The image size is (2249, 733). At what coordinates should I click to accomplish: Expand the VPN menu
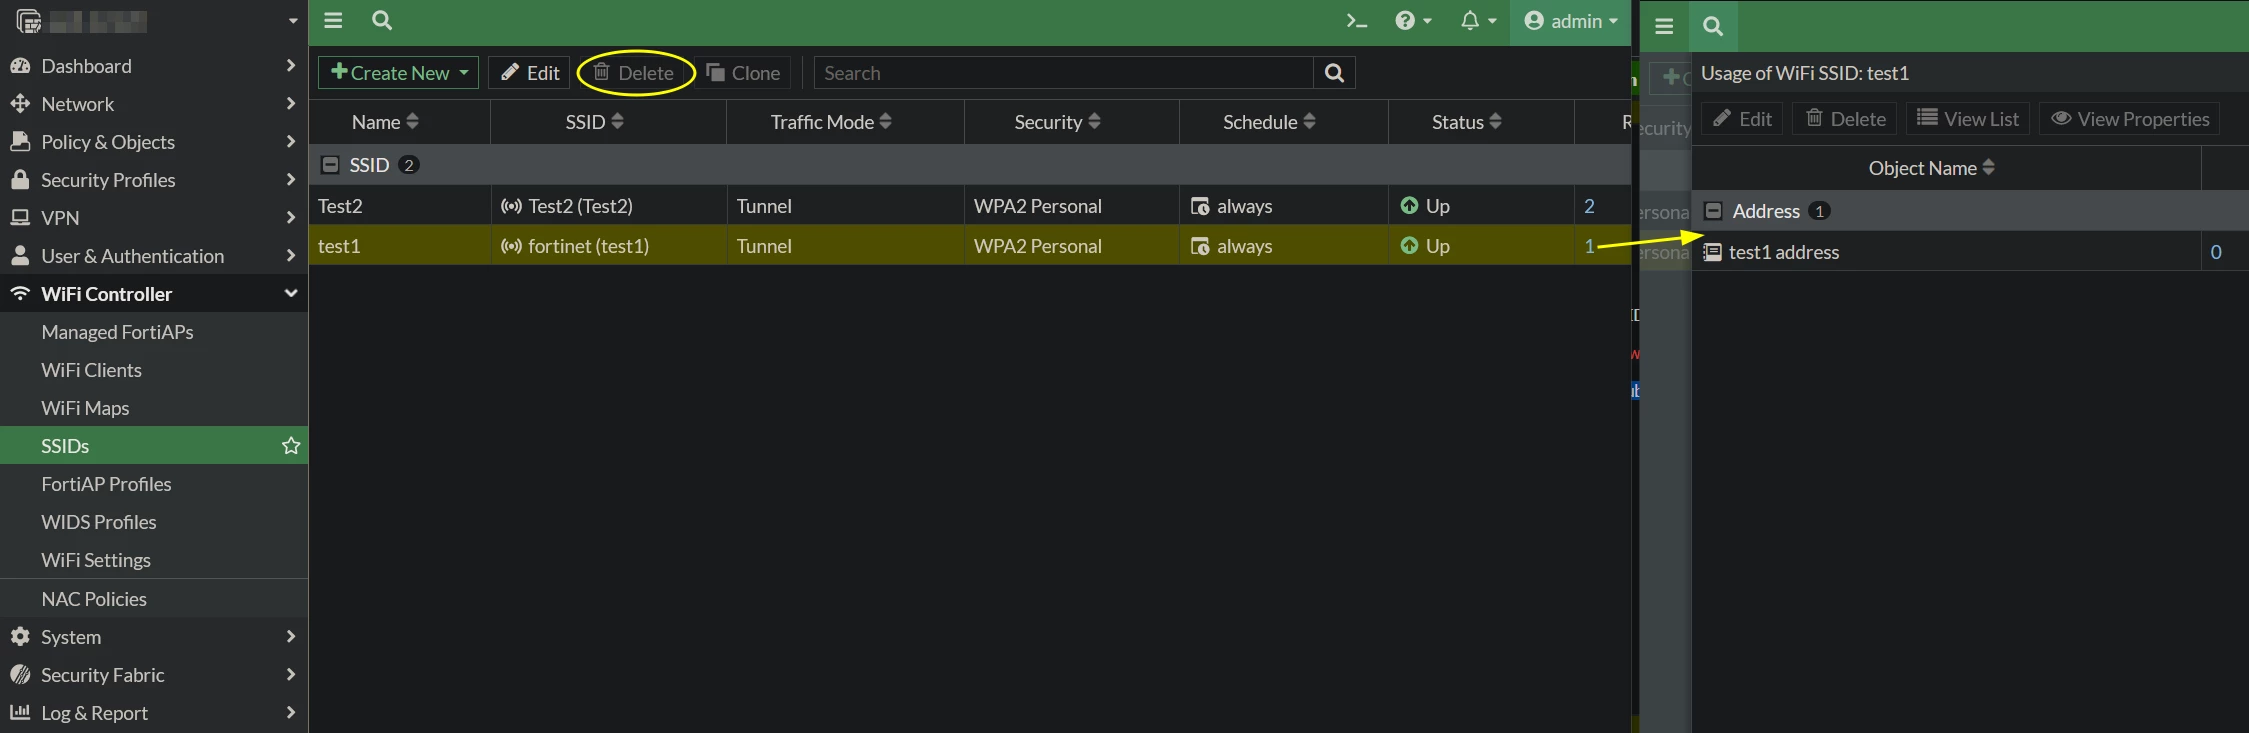coord(154,218)
